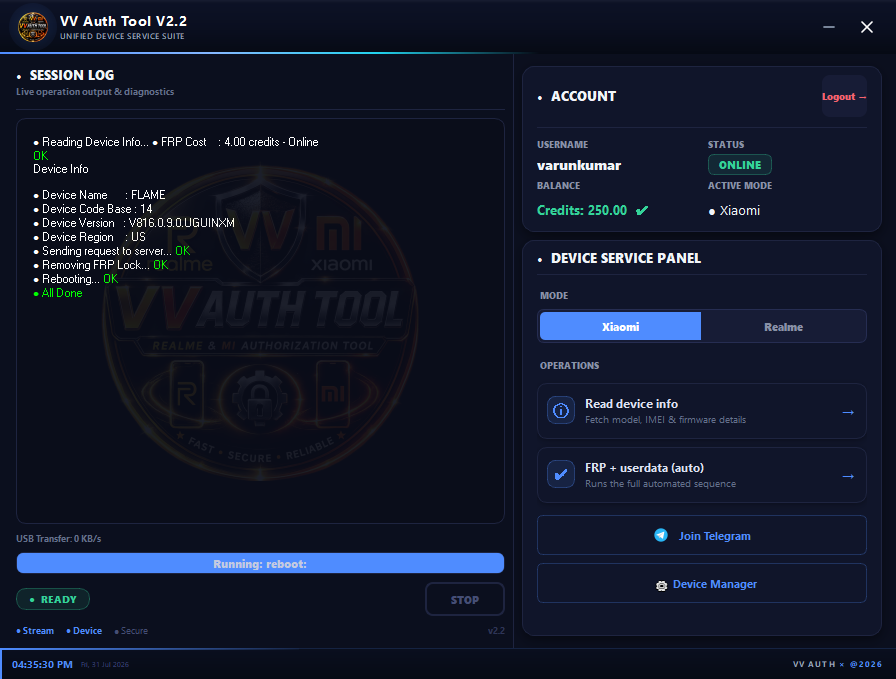Click the ONLINE status badge
The height and width of the screenshot is (679, 896).
(x=739, y=165)
